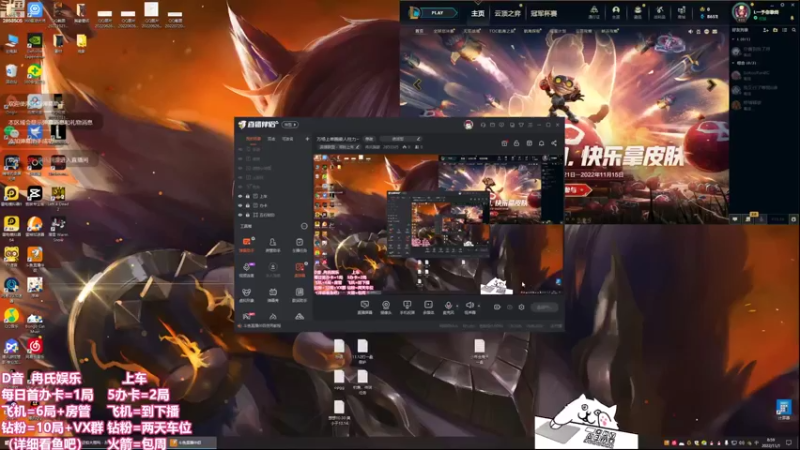Screen dimensions: 800x450
Task: Open chat bubble icon at League client bottom
Action: click(x=735, y=219)
